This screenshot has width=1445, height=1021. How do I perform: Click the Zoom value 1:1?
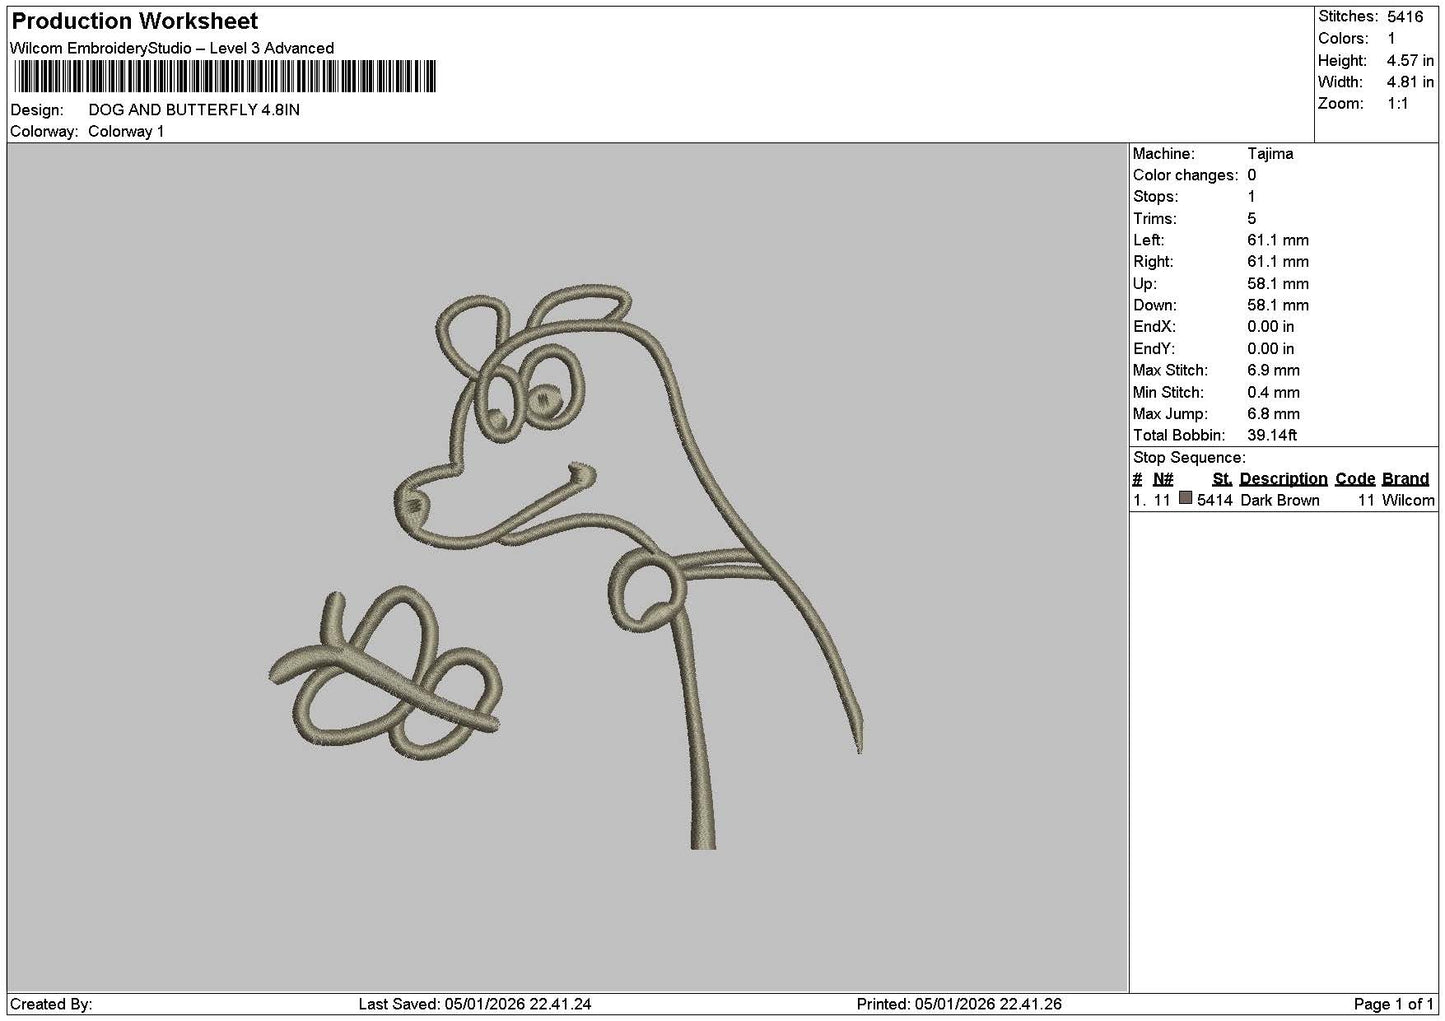click(x=1397, y=104)
